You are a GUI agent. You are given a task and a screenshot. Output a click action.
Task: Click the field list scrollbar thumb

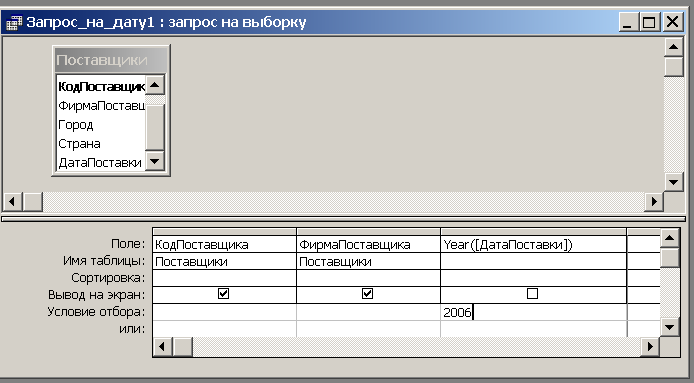[x=155, y=127]
